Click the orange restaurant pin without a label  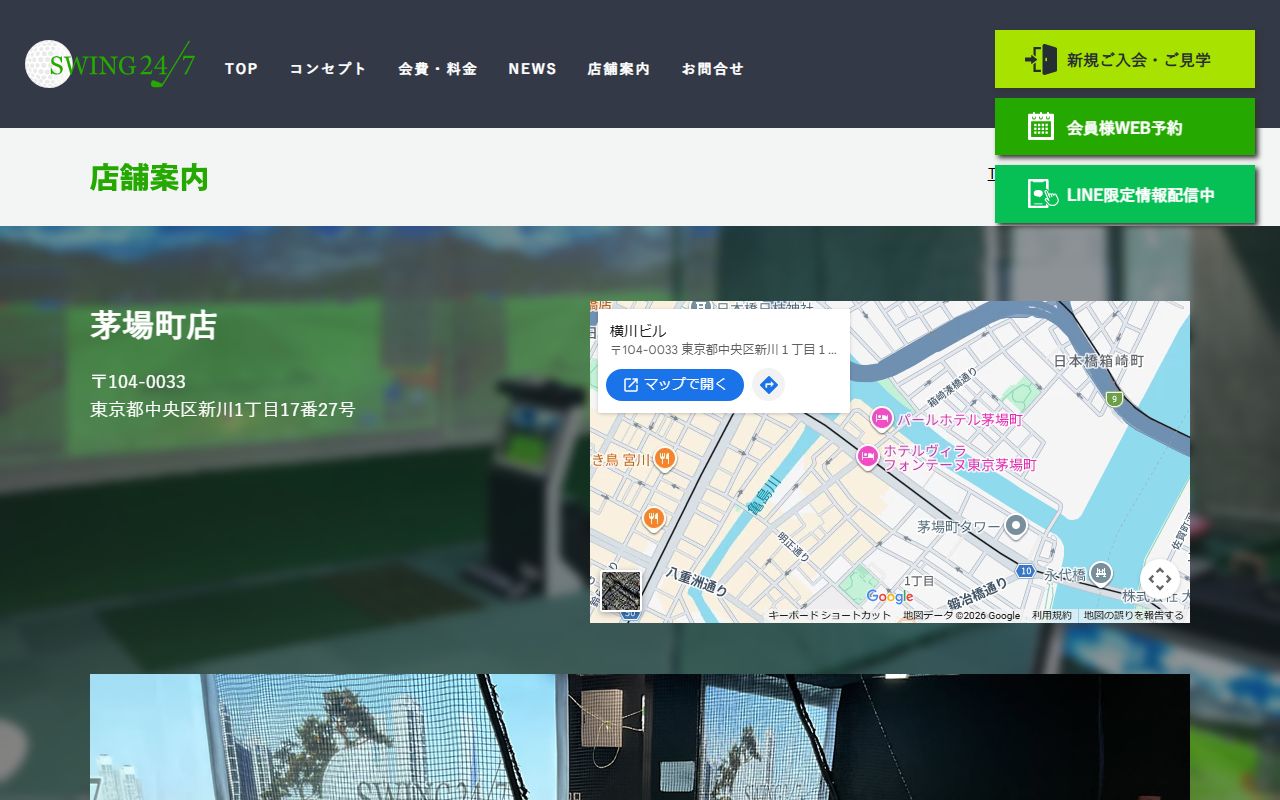(654, 518)
